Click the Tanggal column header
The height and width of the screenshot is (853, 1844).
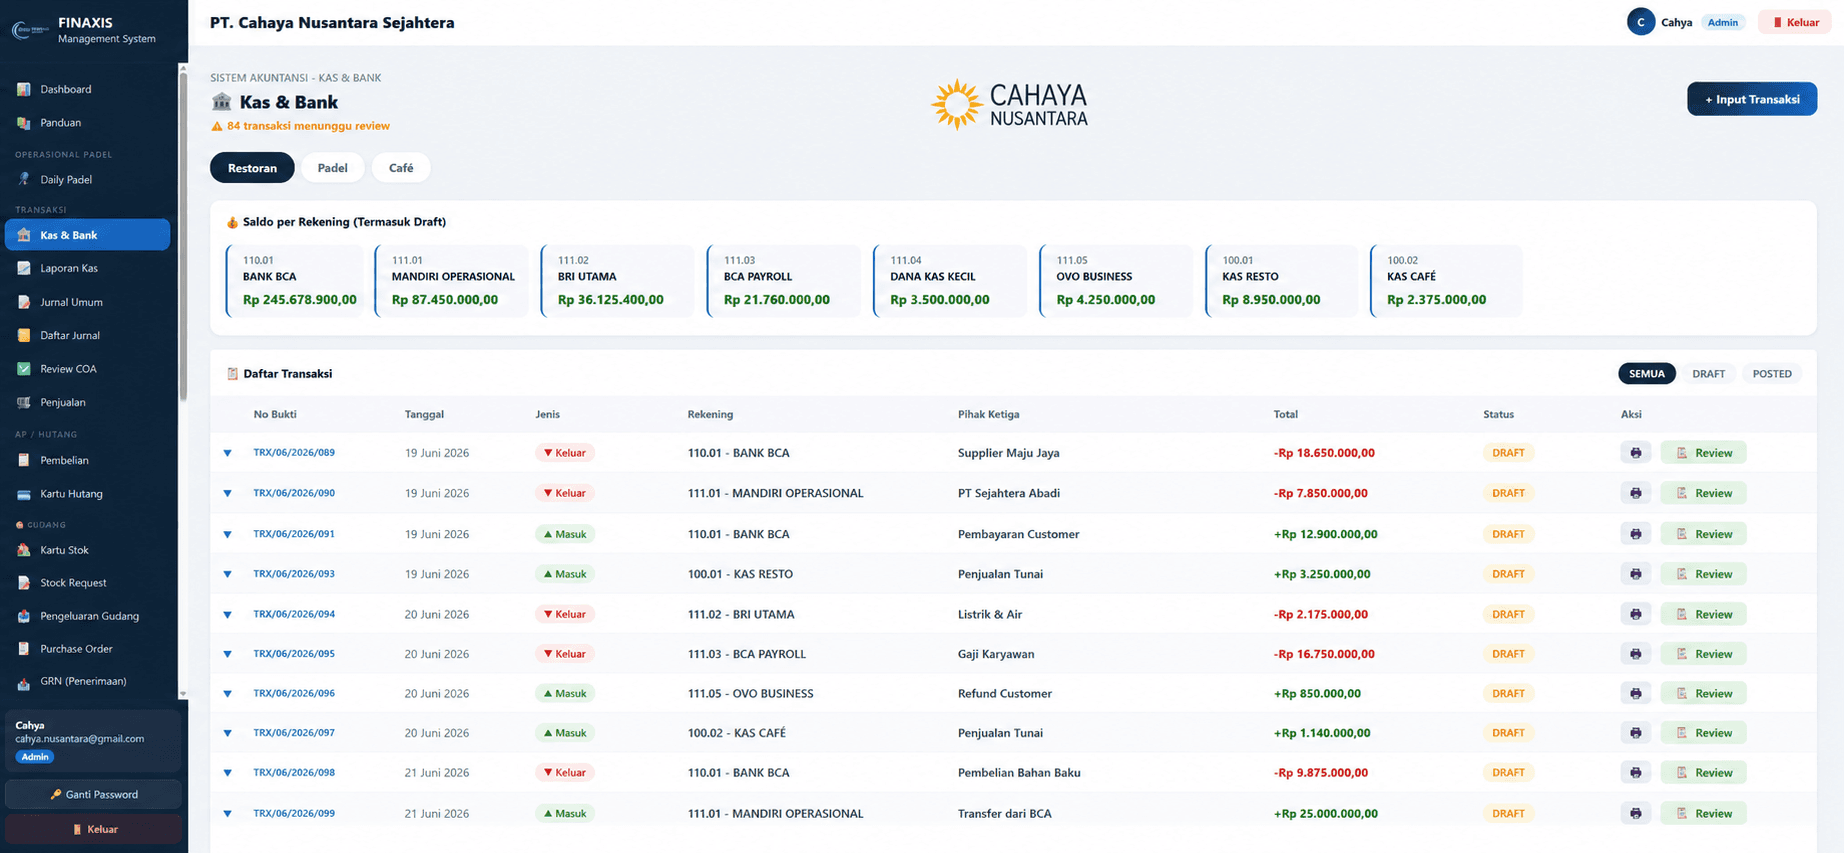point(424,414)
